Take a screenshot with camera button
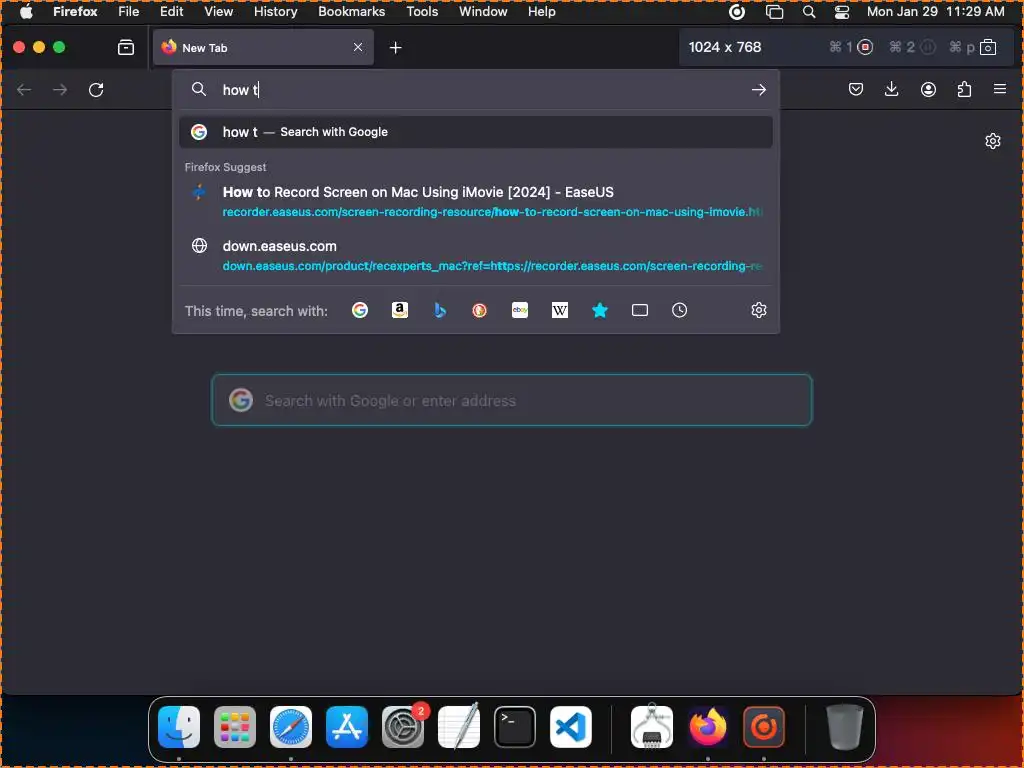Image resolution: width=1024 pixels, height=768 pixels. pos(988,47)
